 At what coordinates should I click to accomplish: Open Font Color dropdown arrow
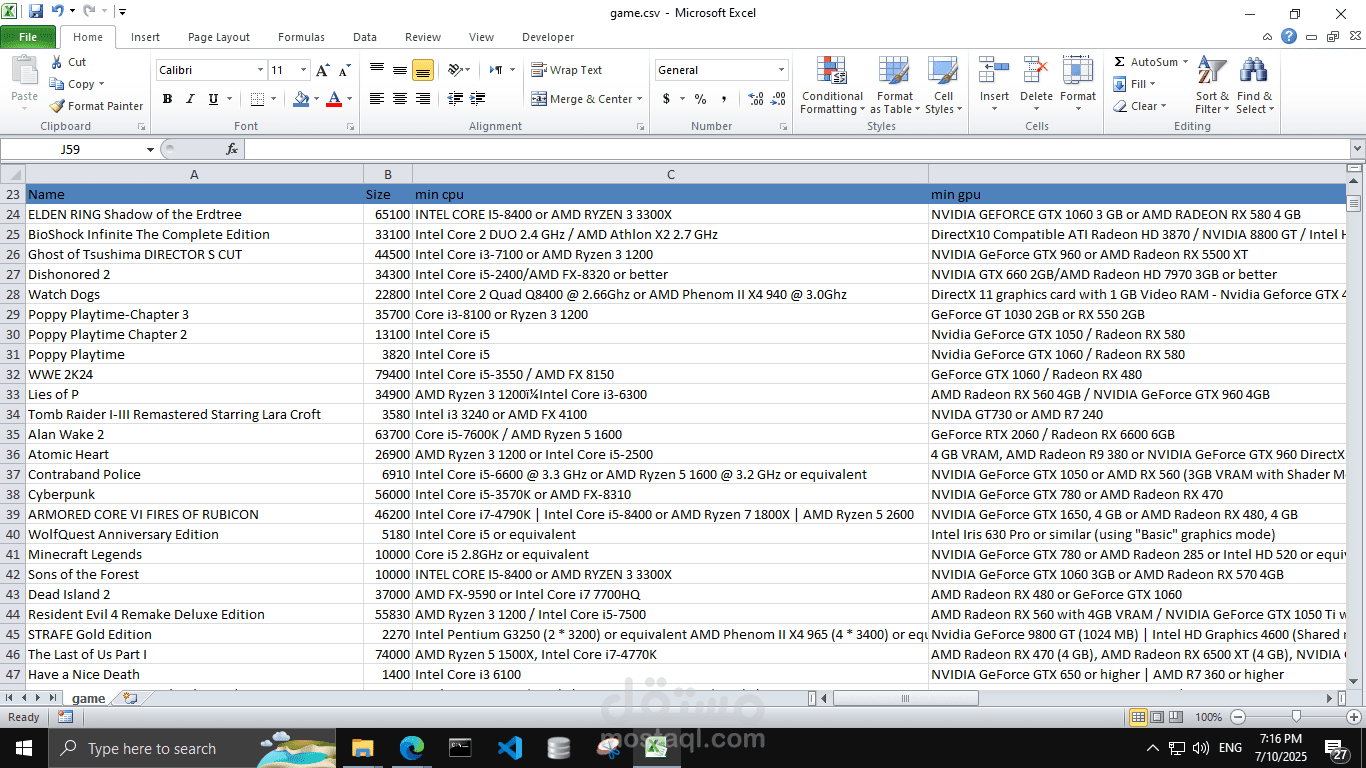click(348, 99)
